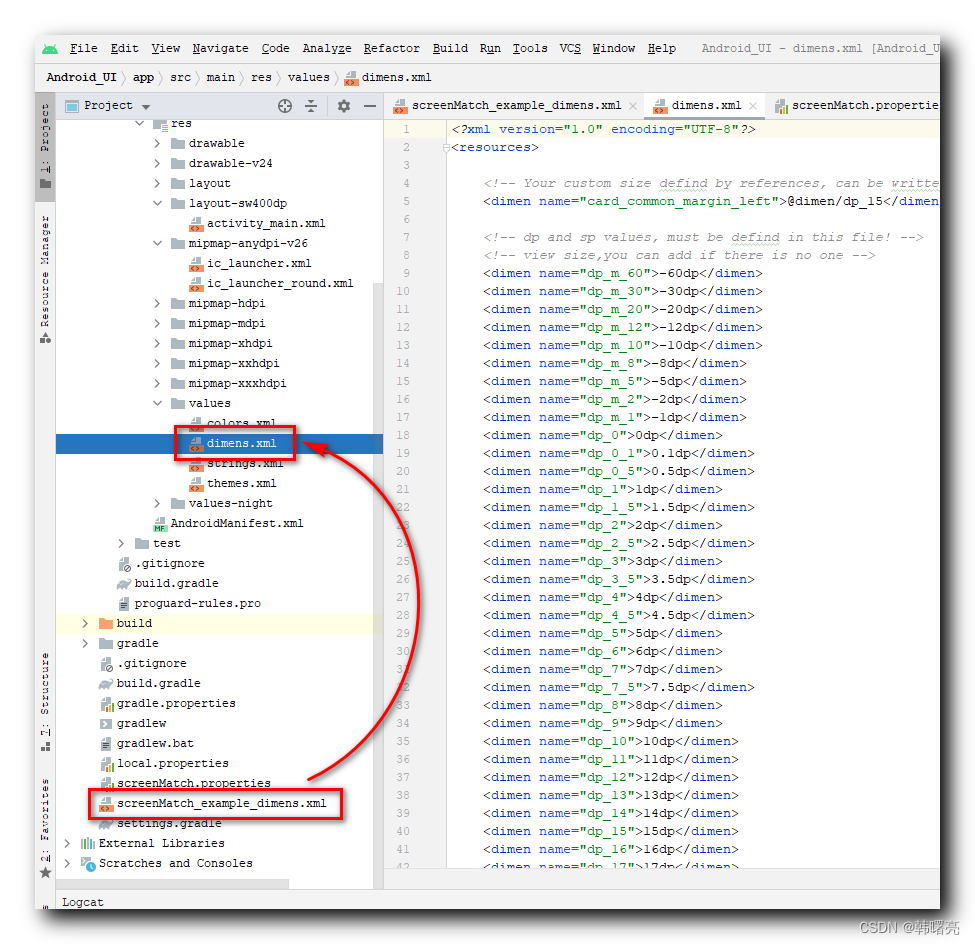Click the Scroll from Source crosshair icon
This screenshot has width=975, height=944.
point(284,105)
